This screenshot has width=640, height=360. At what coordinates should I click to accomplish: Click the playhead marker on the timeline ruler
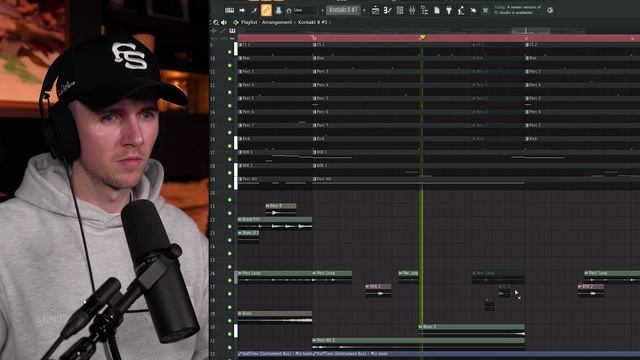422,37
